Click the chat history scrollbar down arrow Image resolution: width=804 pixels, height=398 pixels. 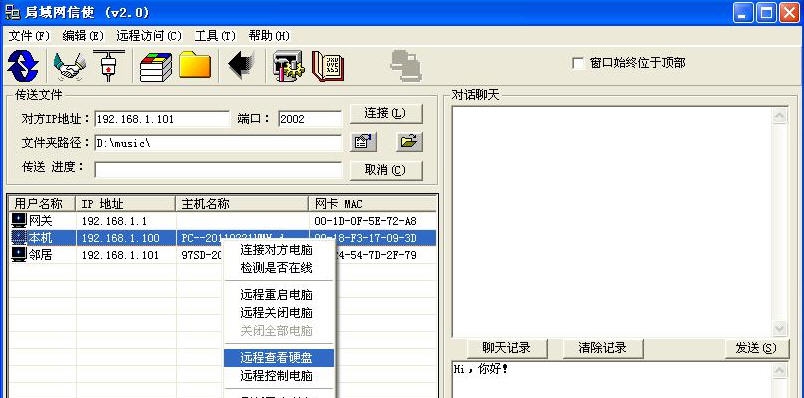click(779, 328)
